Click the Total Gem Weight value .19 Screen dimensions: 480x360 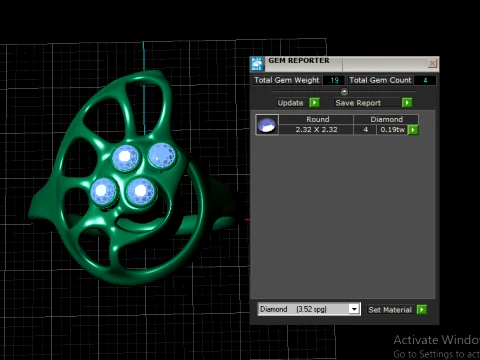[334, 80]
